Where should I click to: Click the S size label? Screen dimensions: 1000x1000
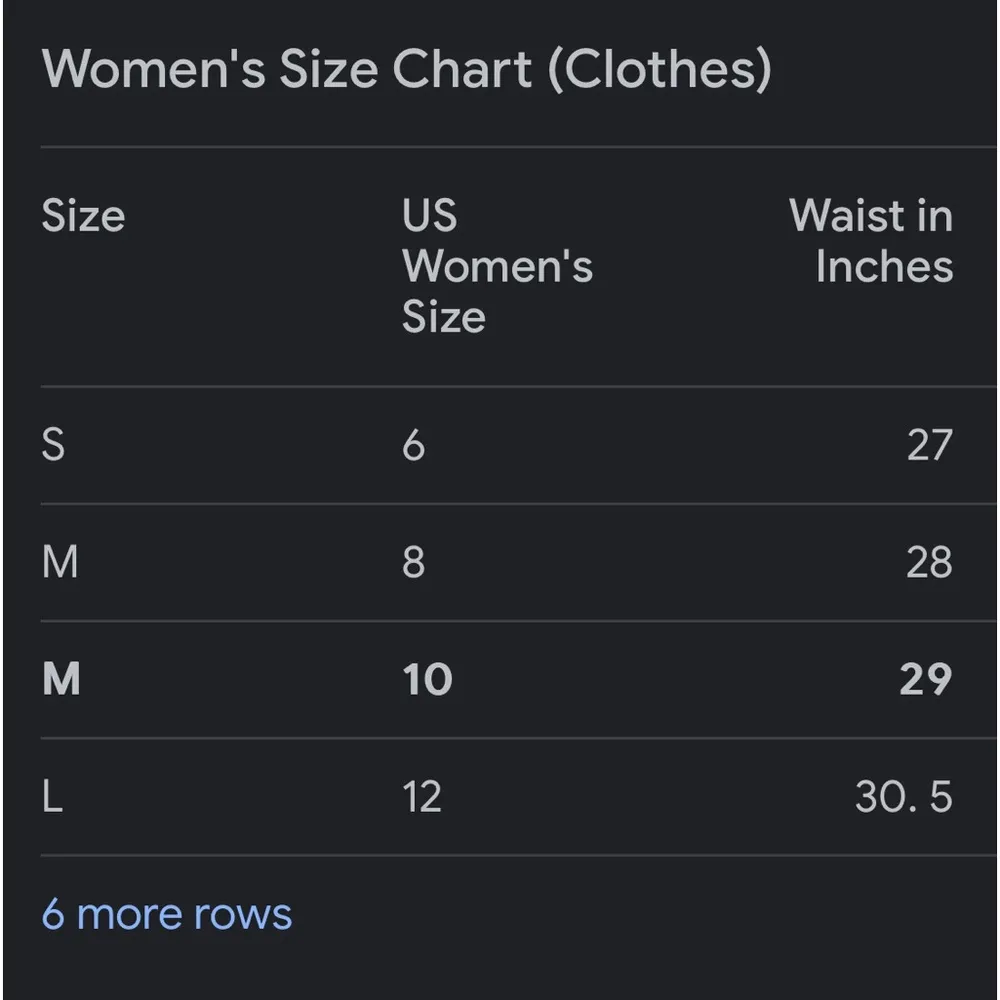(51, 446)
